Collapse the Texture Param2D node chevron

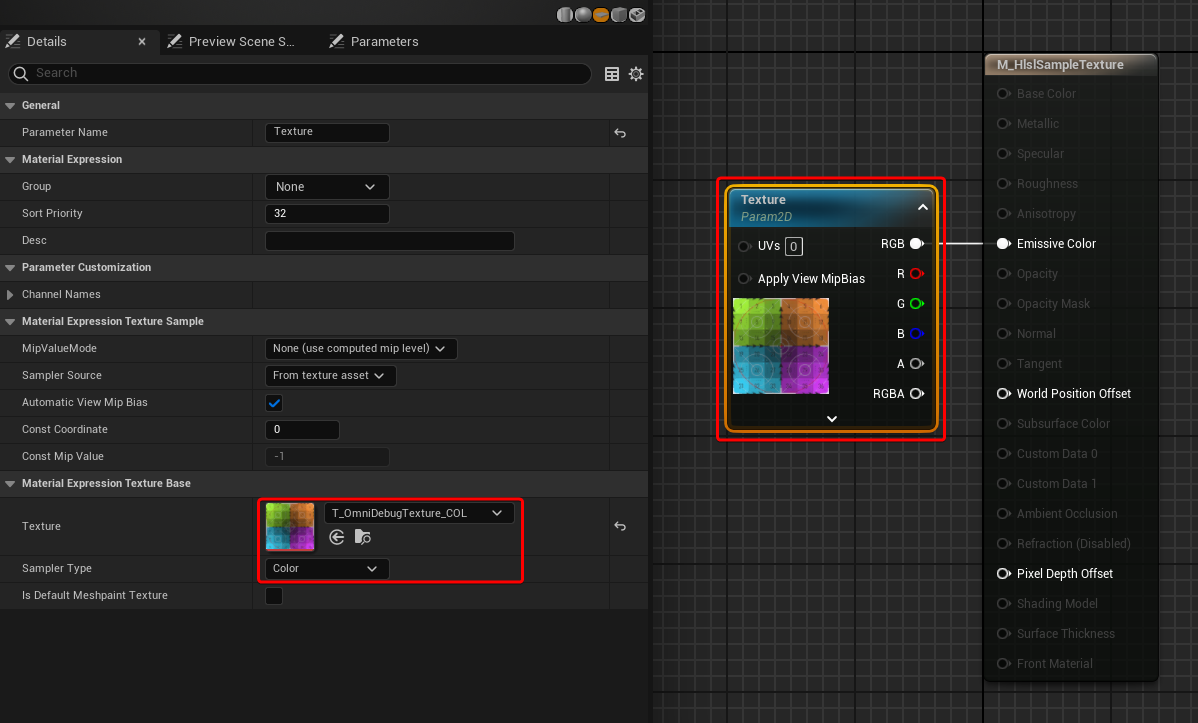(x=923, y=207)
